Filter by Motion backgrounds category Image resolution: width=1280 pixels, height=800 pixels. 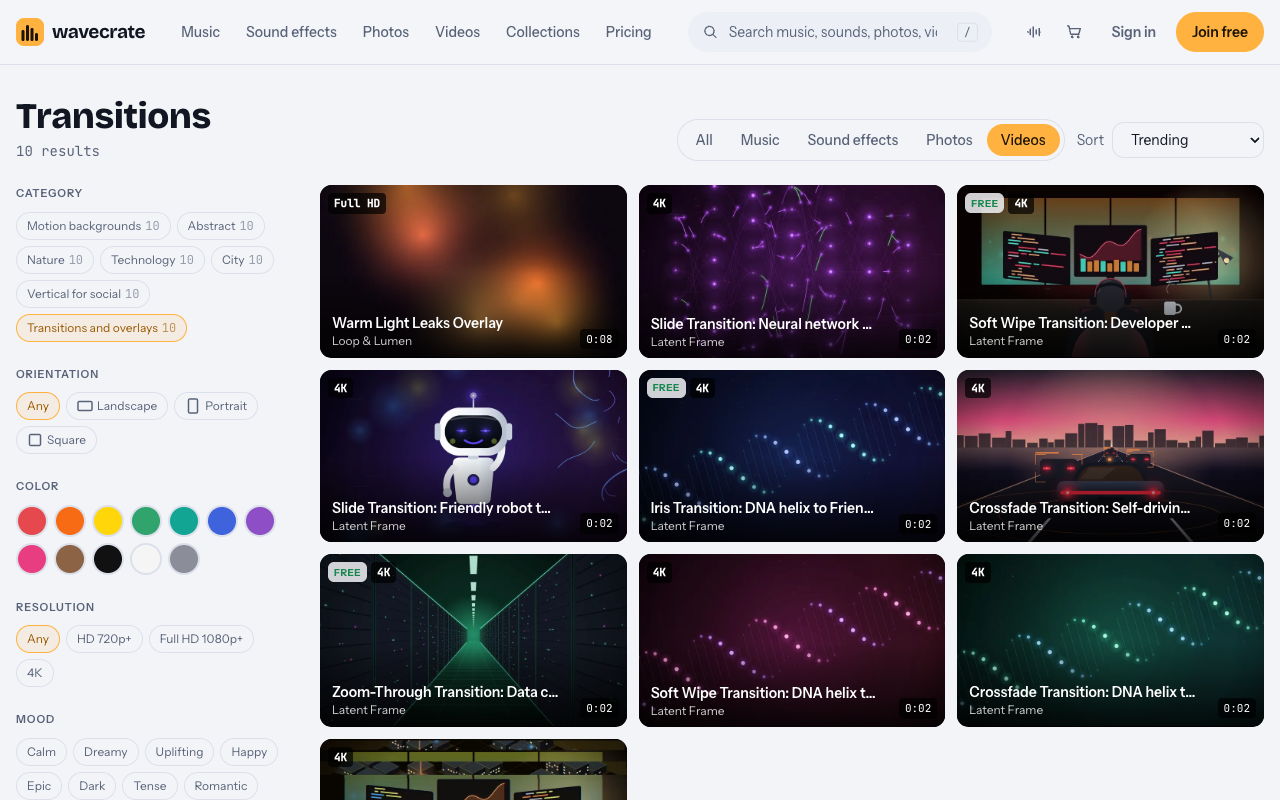pyautogui.click(x=93, y=226)
